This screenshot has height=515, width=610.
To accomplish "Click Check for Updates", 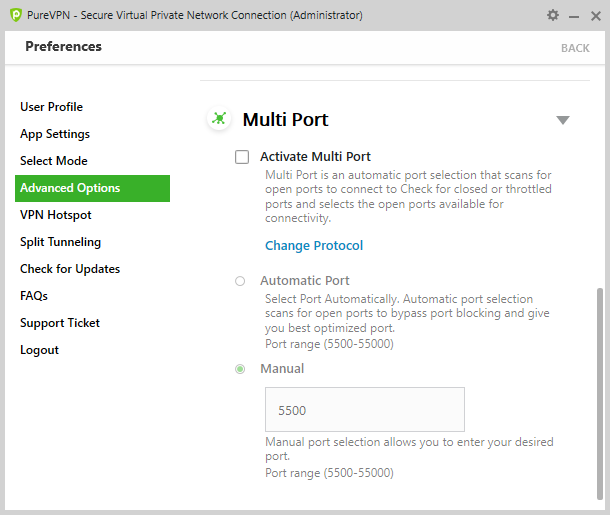I will pyautogui.click(x=70, y=269).
